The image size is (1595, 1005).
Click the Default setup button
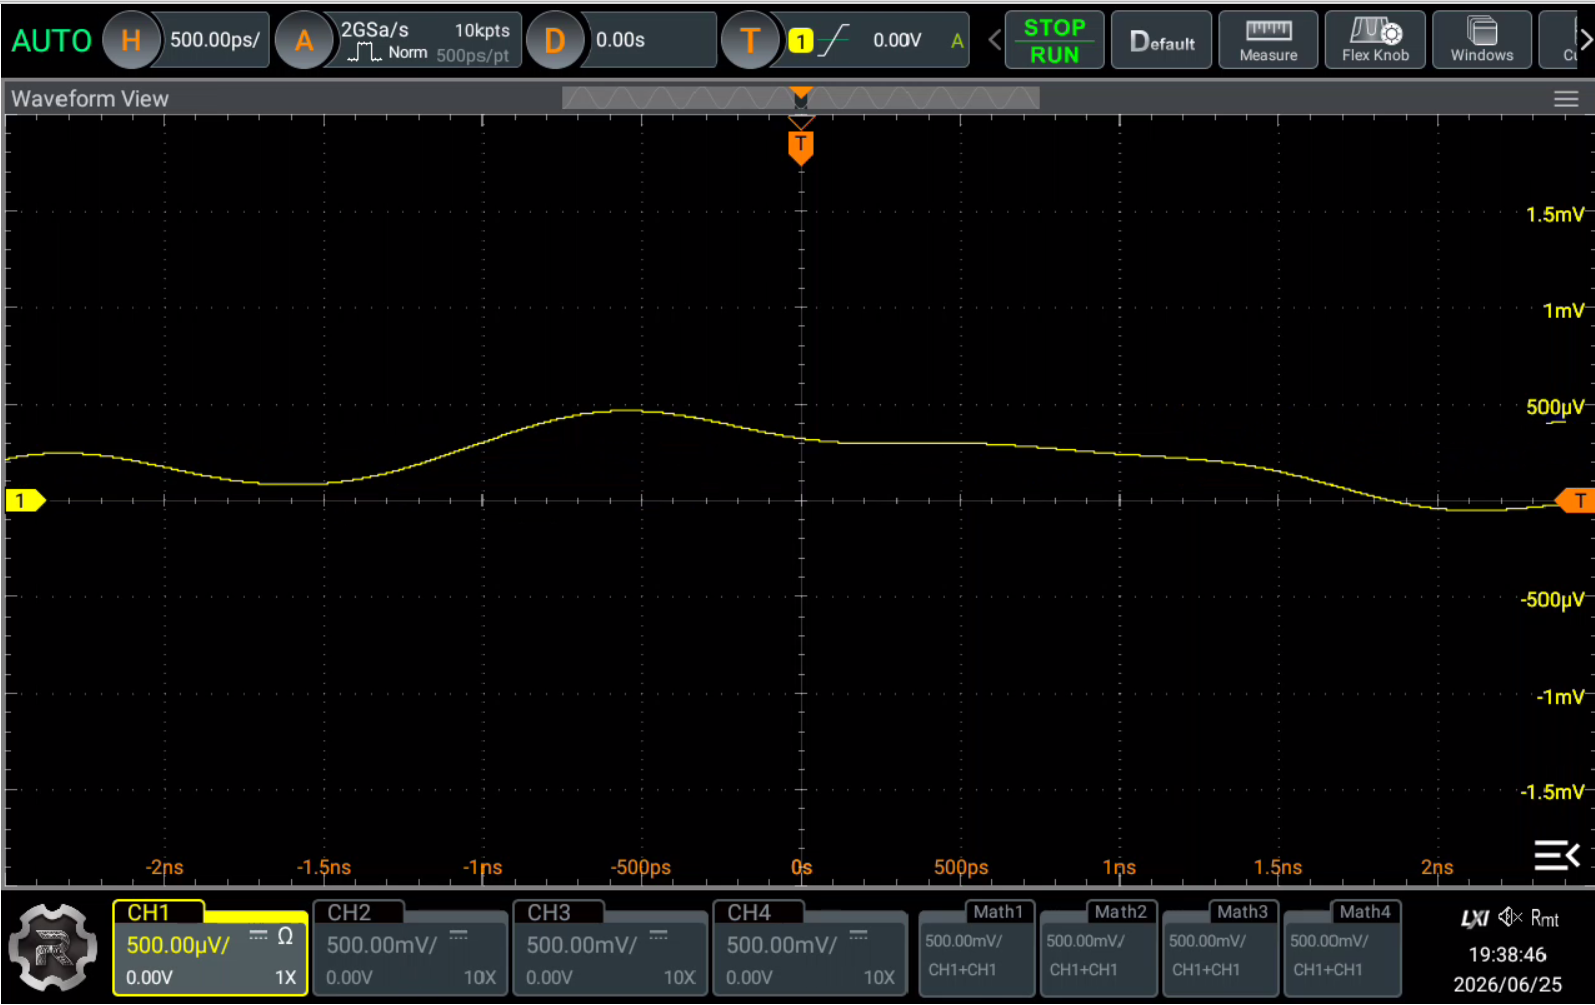click(x=1162, y=40)
